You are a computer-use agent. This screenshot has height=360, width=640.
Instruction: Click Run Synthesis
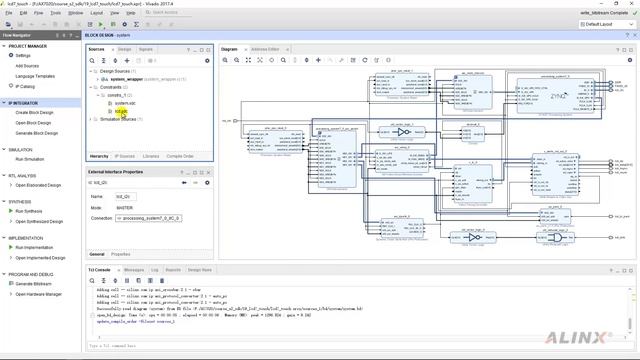(29, 211)
